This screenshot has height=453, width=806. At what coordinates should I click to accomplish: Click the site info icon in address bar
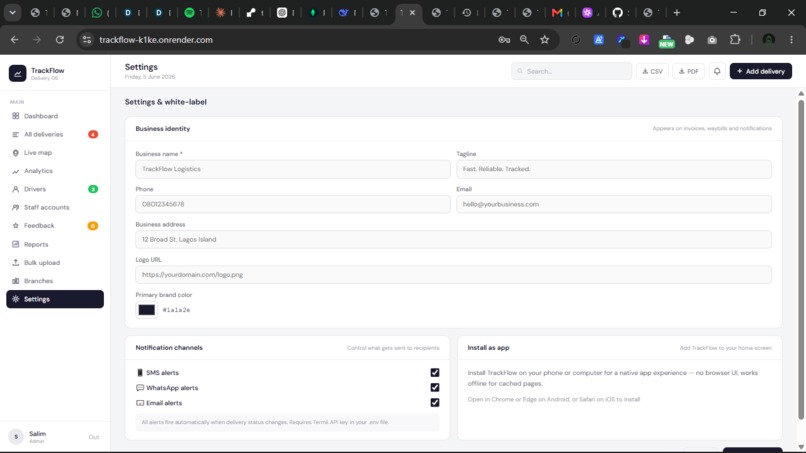point(87,40)
